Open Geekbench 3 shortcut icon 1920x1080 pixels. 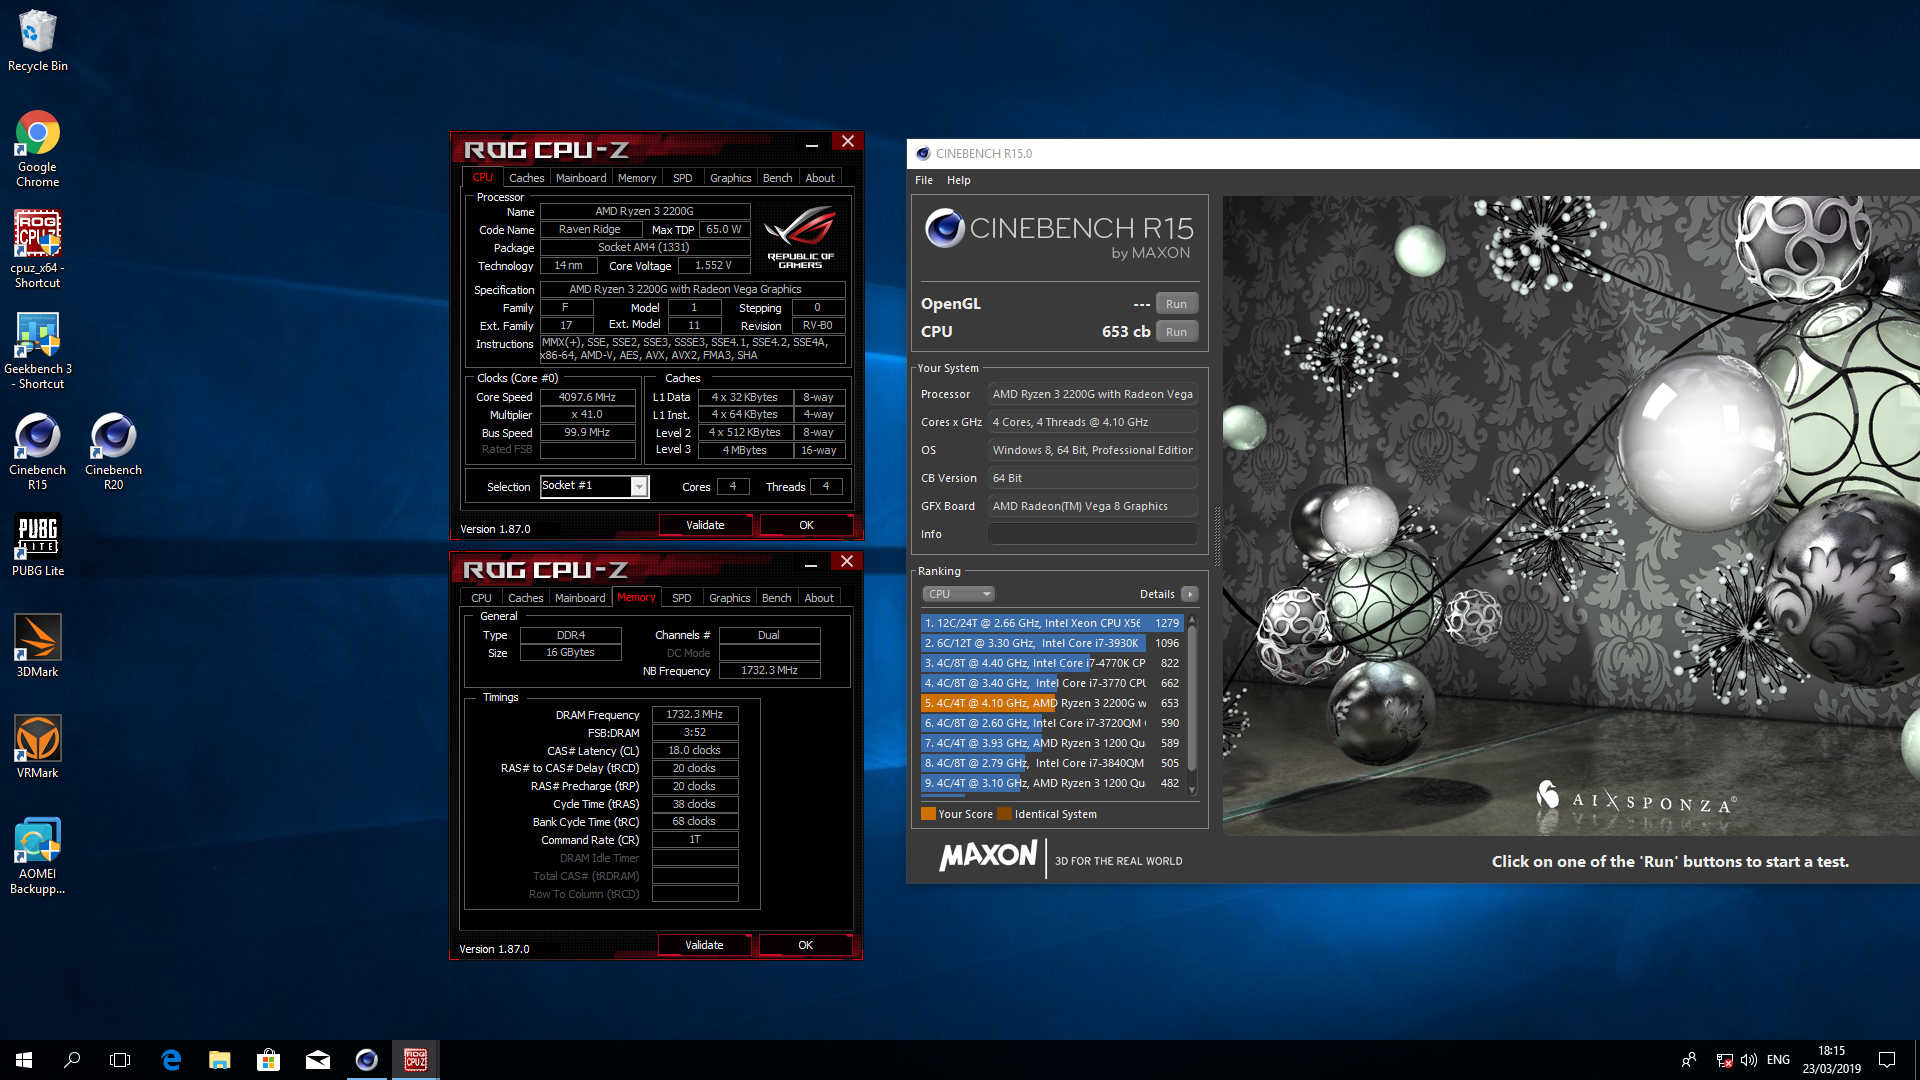click(38, 350)
